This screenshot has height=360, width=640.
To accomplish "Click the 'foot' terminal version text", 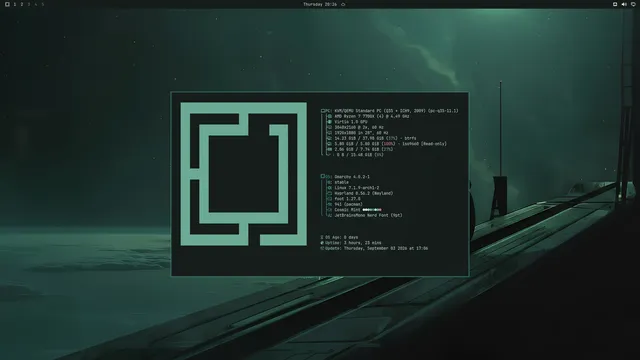I will tap(348, 199).
